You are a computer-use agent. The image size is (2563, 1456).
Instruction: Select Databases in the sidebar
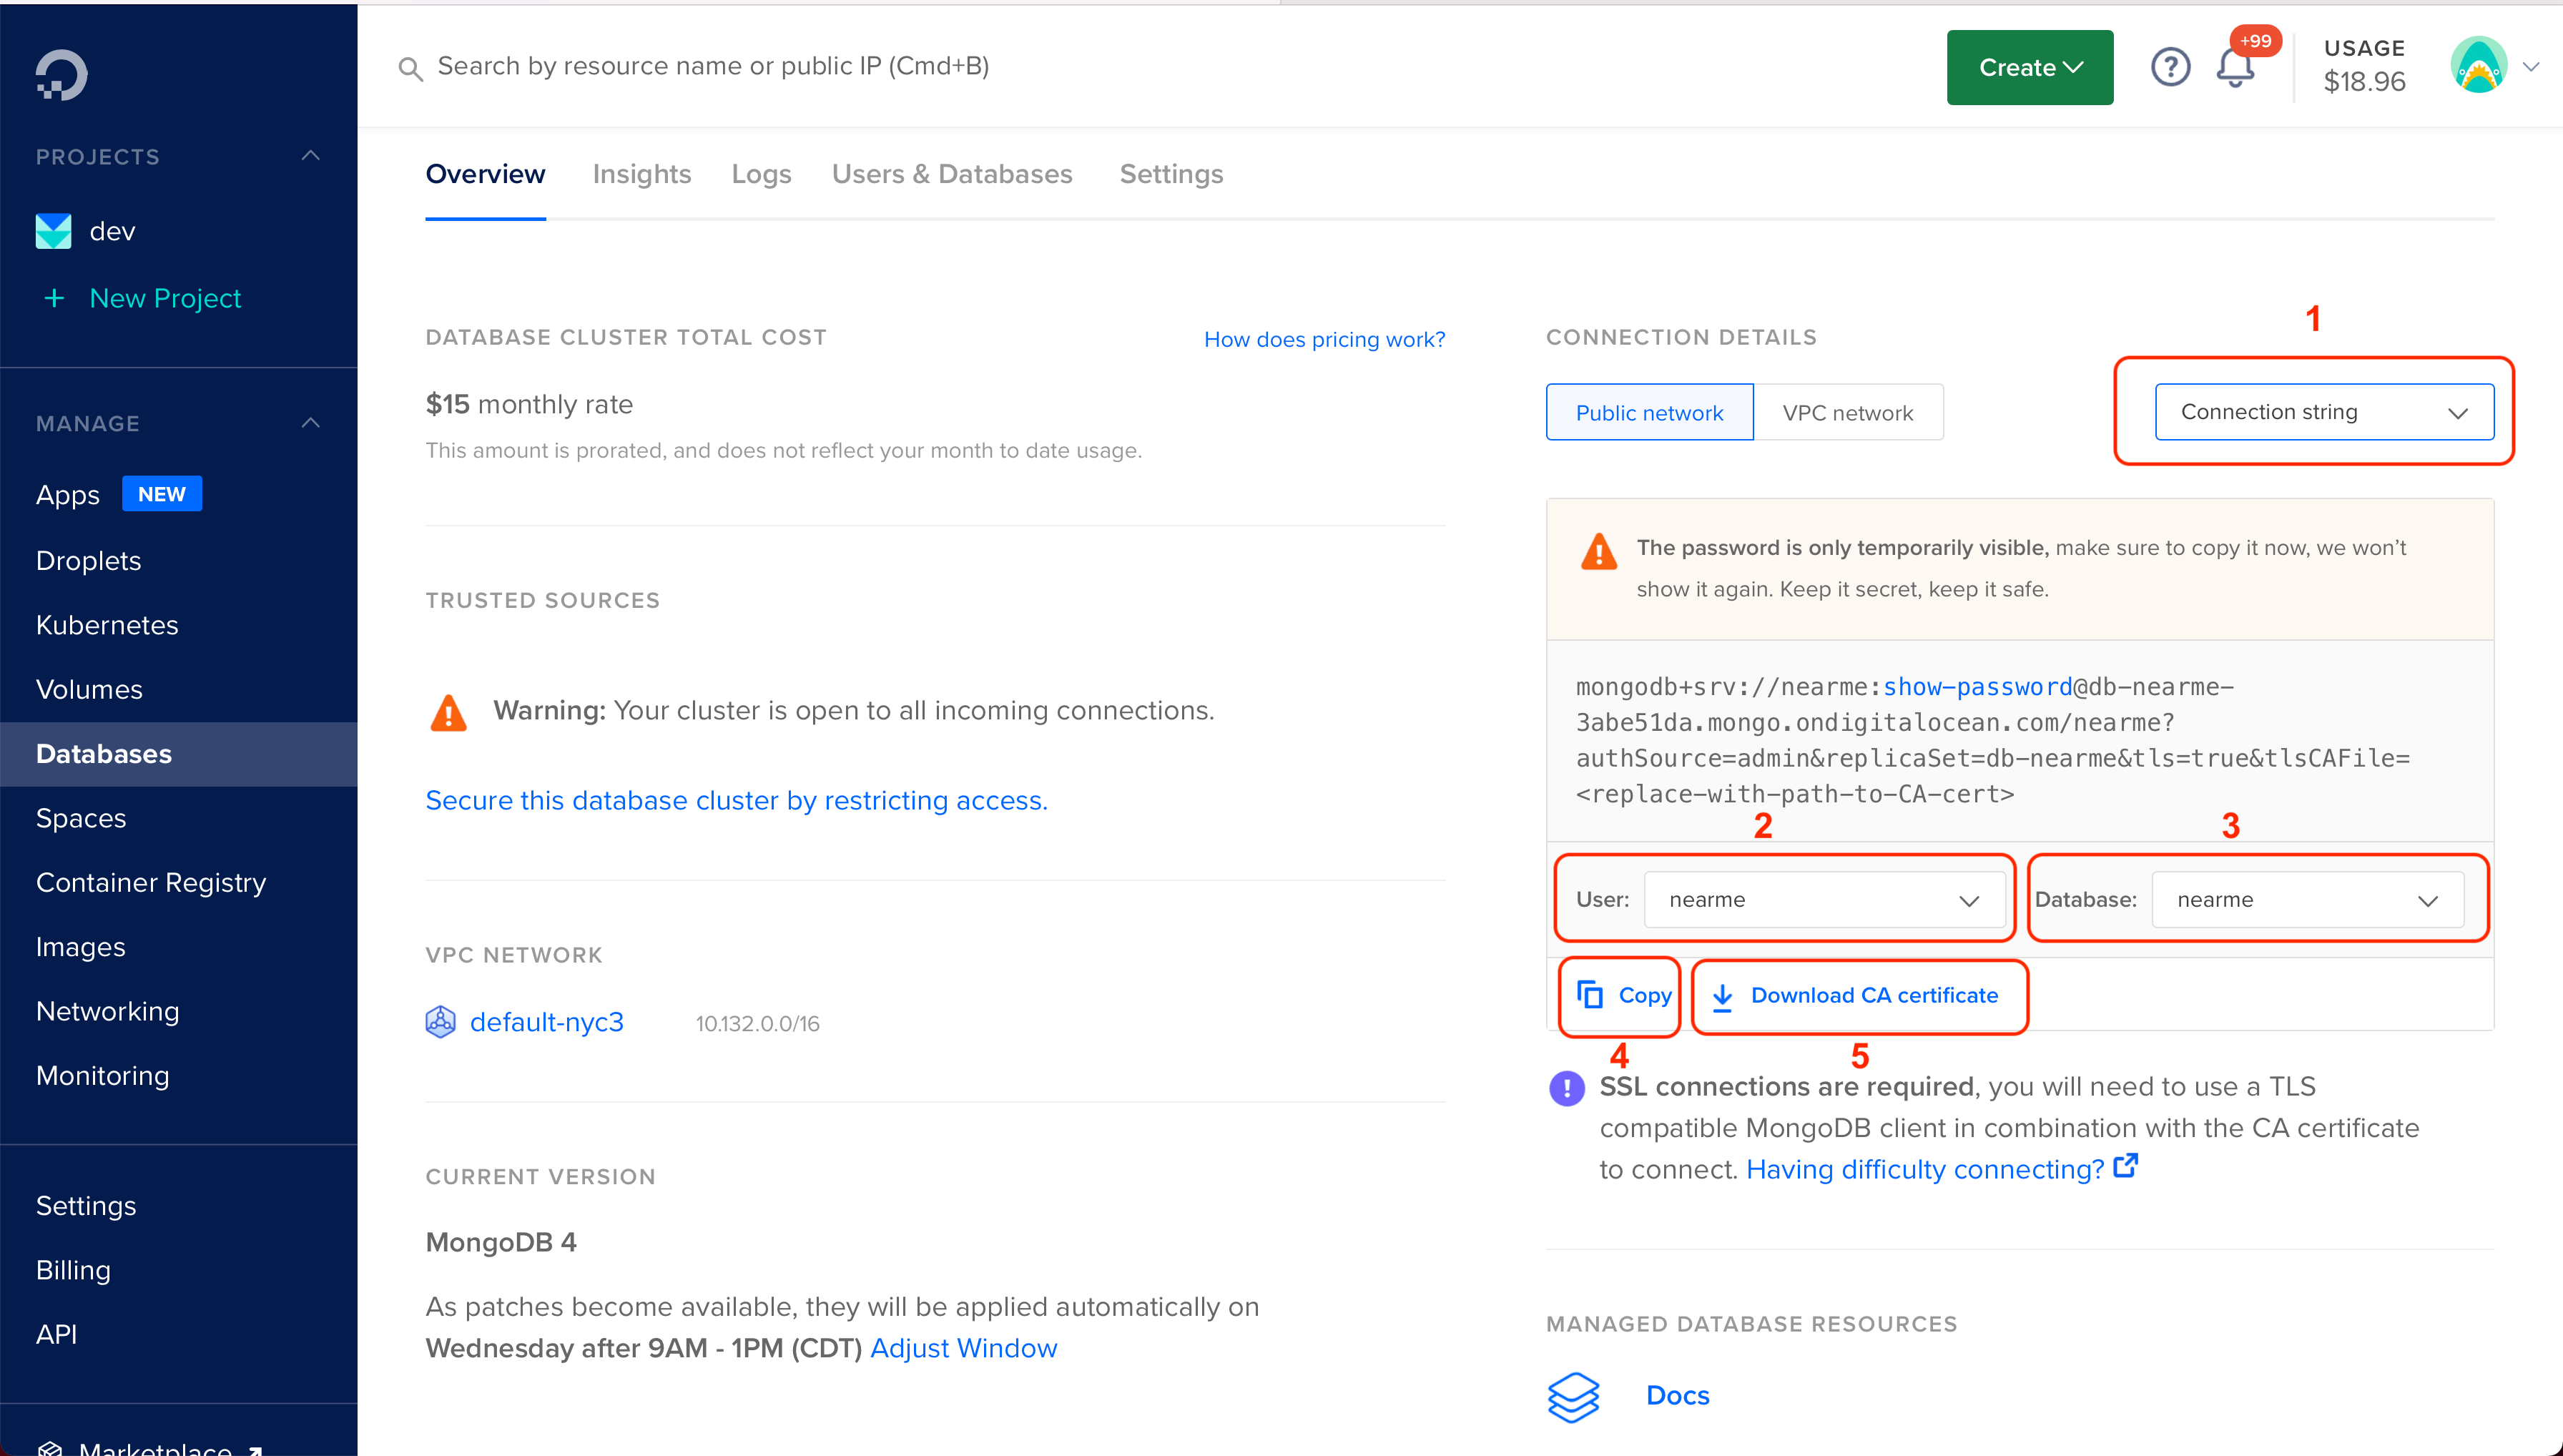(x=178, y=754)
